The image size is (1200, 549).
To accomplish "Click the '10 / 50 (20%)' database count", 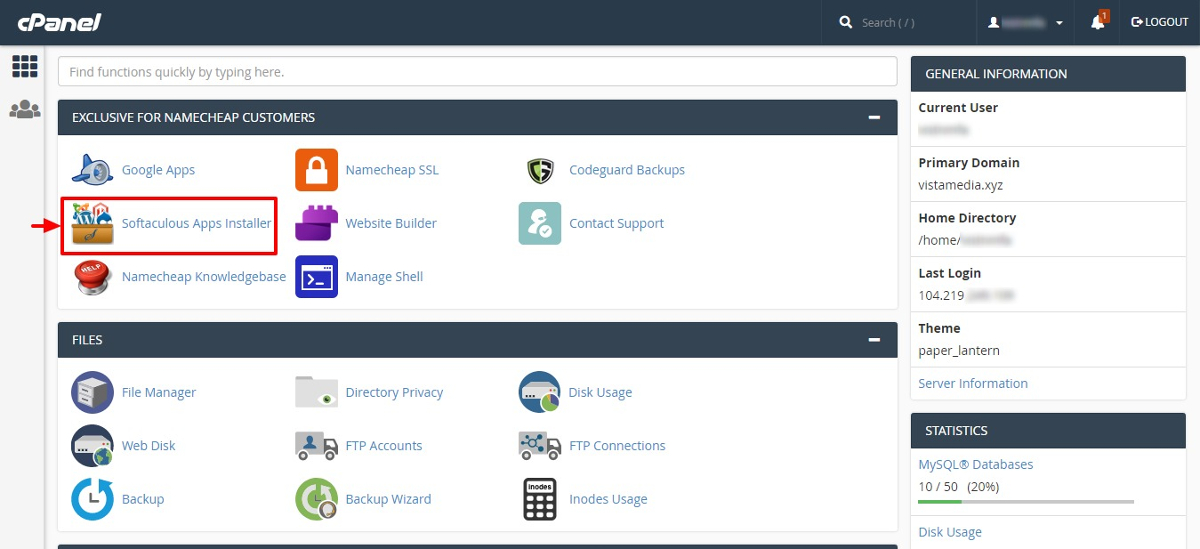I will [x=958, y=487].
